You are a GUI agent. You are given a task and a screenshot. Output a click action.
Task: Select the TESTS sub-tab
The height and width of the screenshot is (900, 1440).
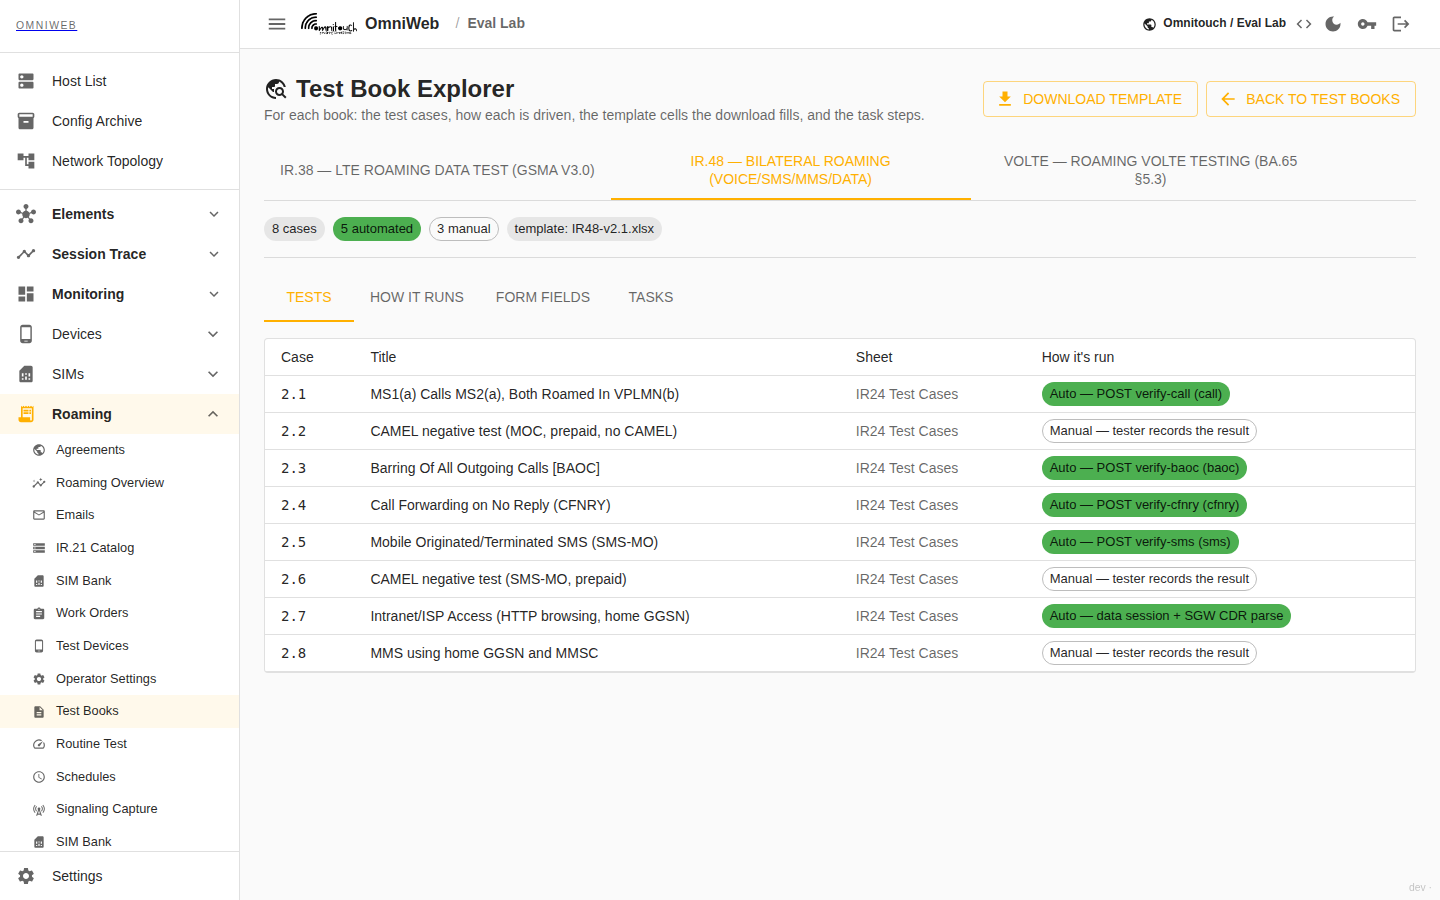click(x=309, y=297)
